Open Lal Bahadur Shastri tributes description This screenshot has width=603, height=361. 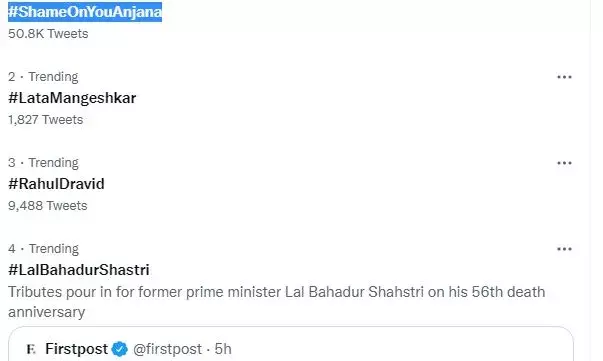pyautogui.click(x=277, y=302)
